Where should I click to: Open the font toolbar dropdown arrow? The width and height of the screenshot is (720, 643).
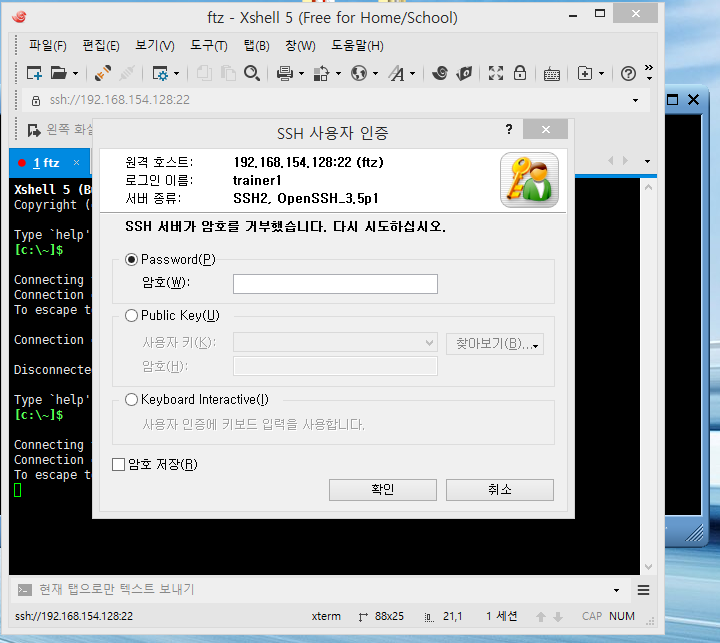pos(411,73)
